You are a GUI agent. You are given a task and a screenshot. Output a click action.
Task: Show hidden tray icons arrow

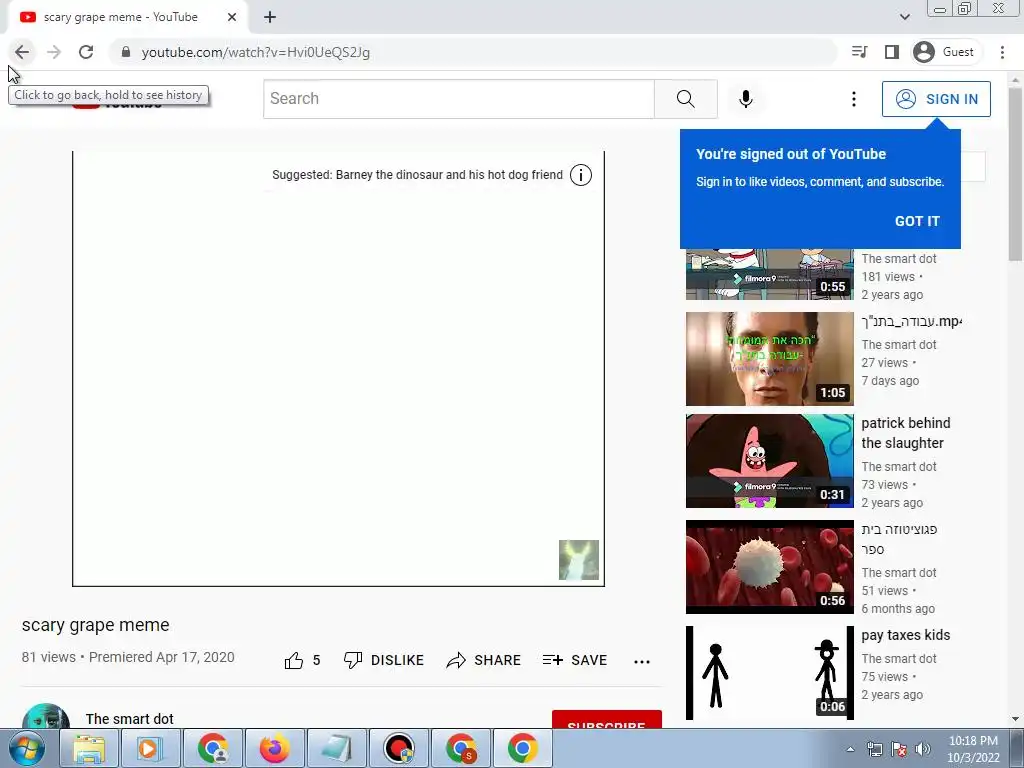(x=850, y=749)
